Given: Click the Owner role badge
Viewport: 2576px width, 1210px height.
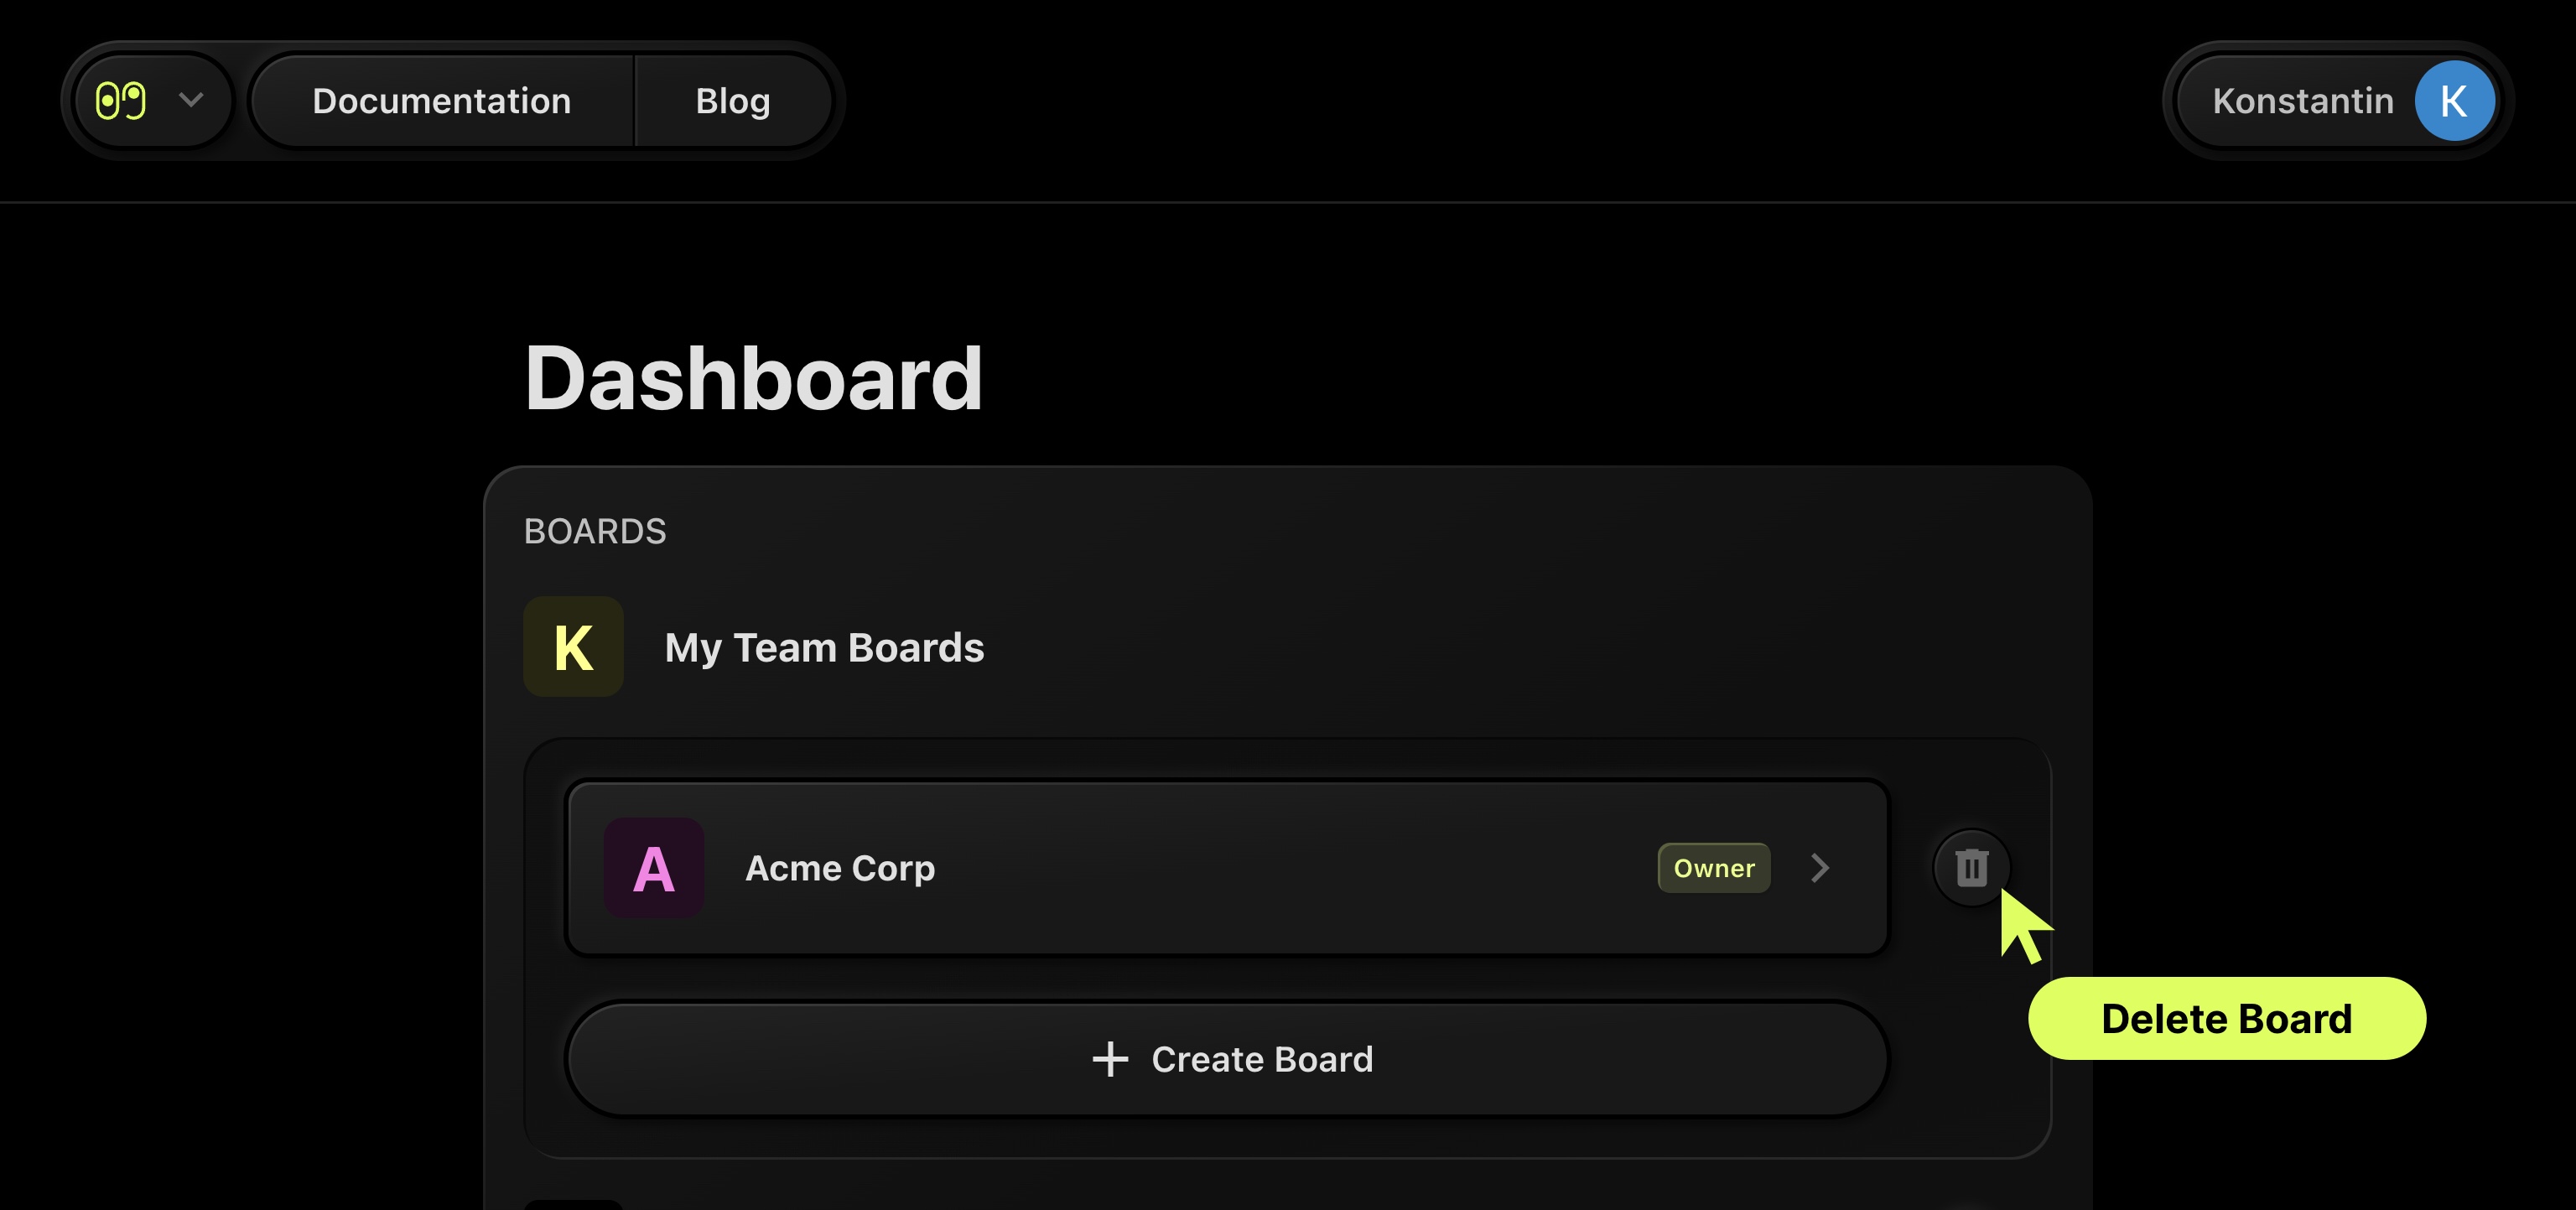Looking at the screenshot, I should [x=1713, y=868].
